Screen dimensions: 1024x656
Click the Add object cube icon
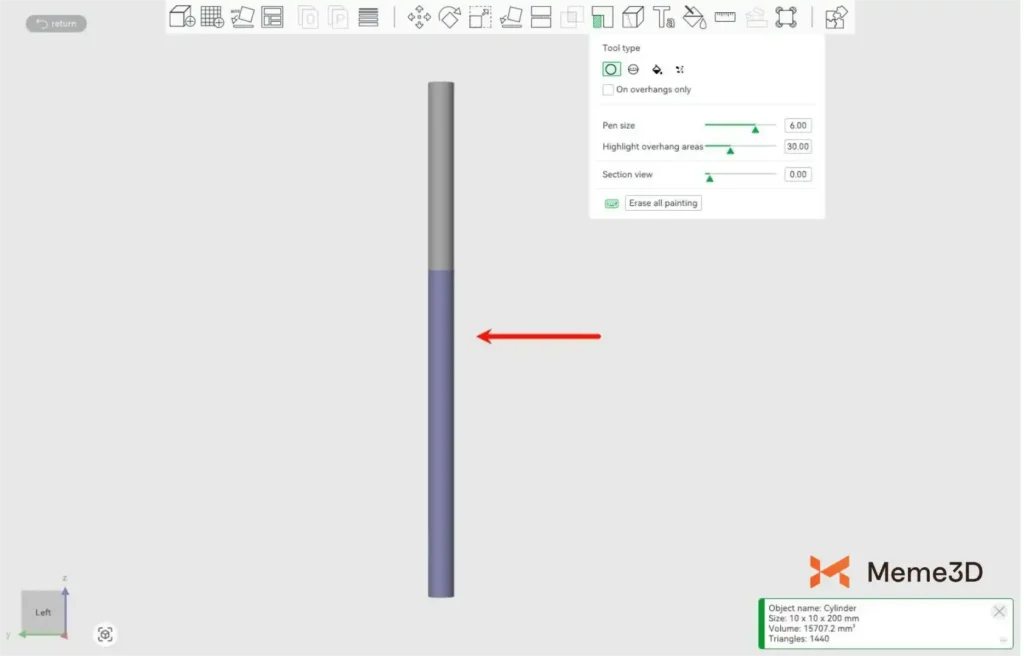pyautogui.click(x=181, y=17)
